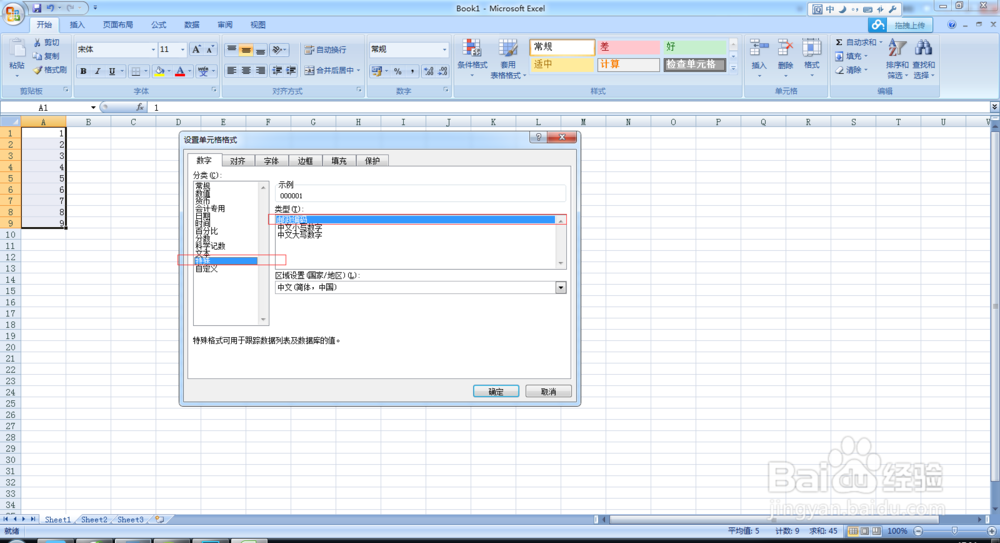The image size is (1000, 543).
Task: Expand the cell styles gallery more arrow
Action: click(x=733, y=68)
